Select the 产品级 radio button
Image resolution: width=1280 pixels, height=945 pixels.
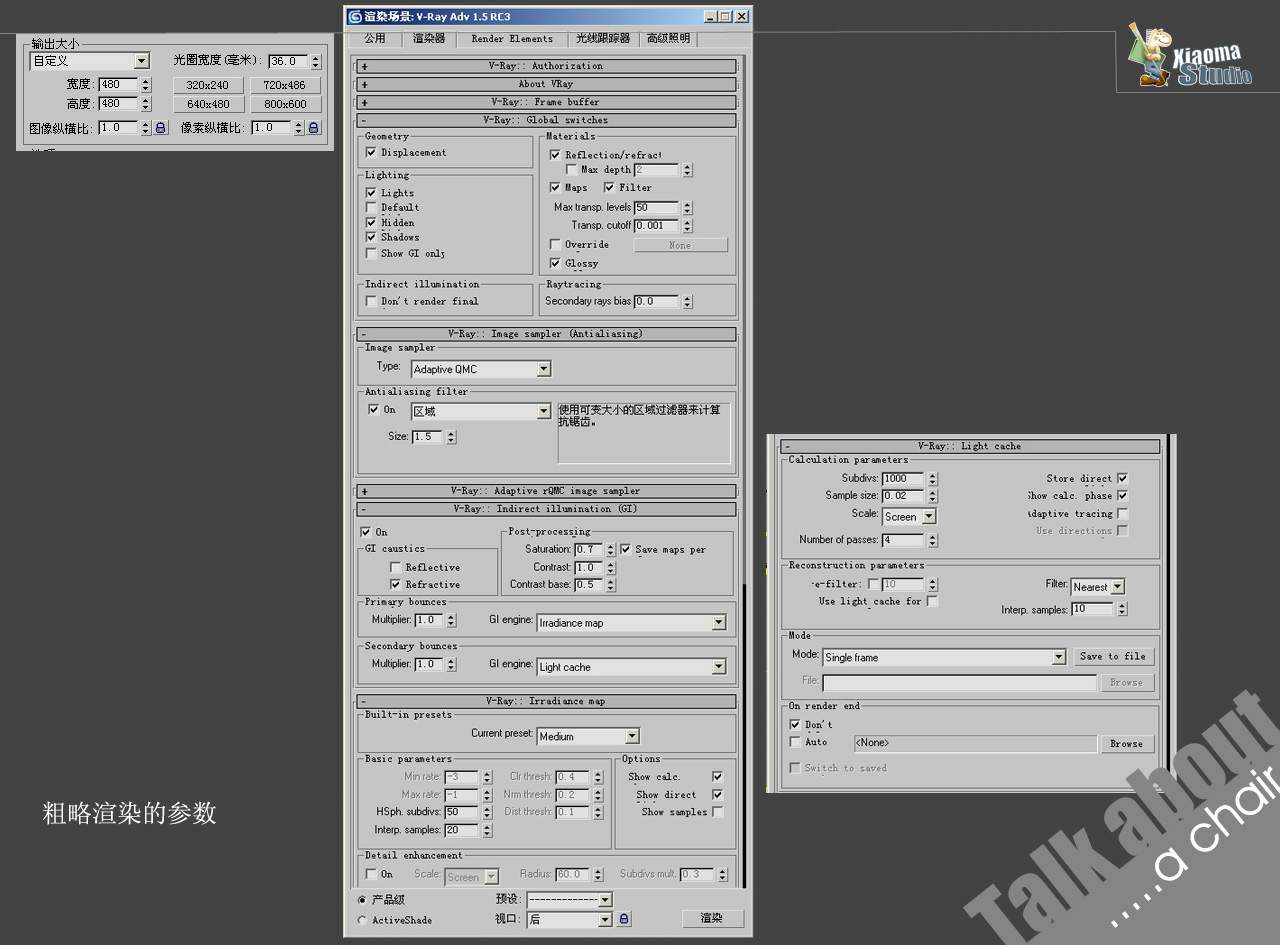pos(362,900)
